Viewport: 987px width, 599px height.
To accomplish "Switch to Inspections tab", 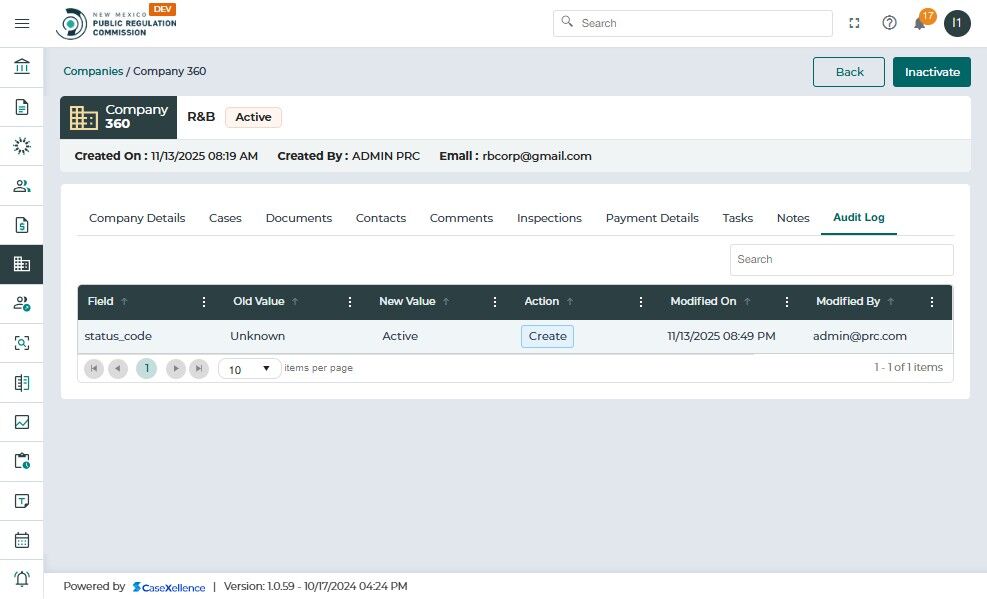I will point(550,218).
